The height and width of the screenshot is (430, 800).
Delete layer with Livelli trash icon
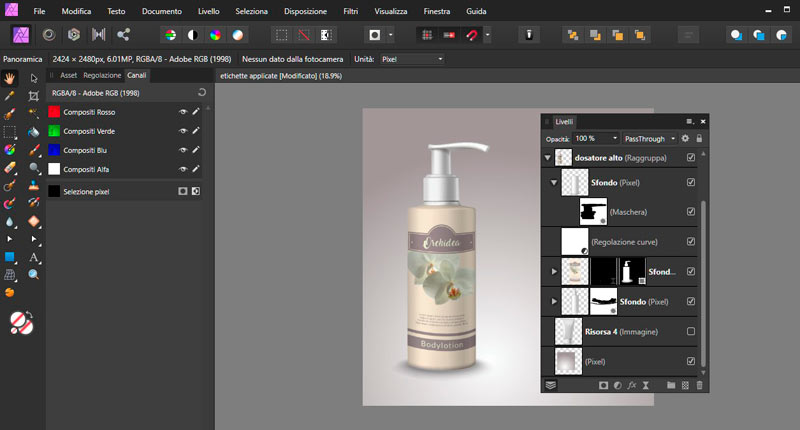(x=699, y=386)
